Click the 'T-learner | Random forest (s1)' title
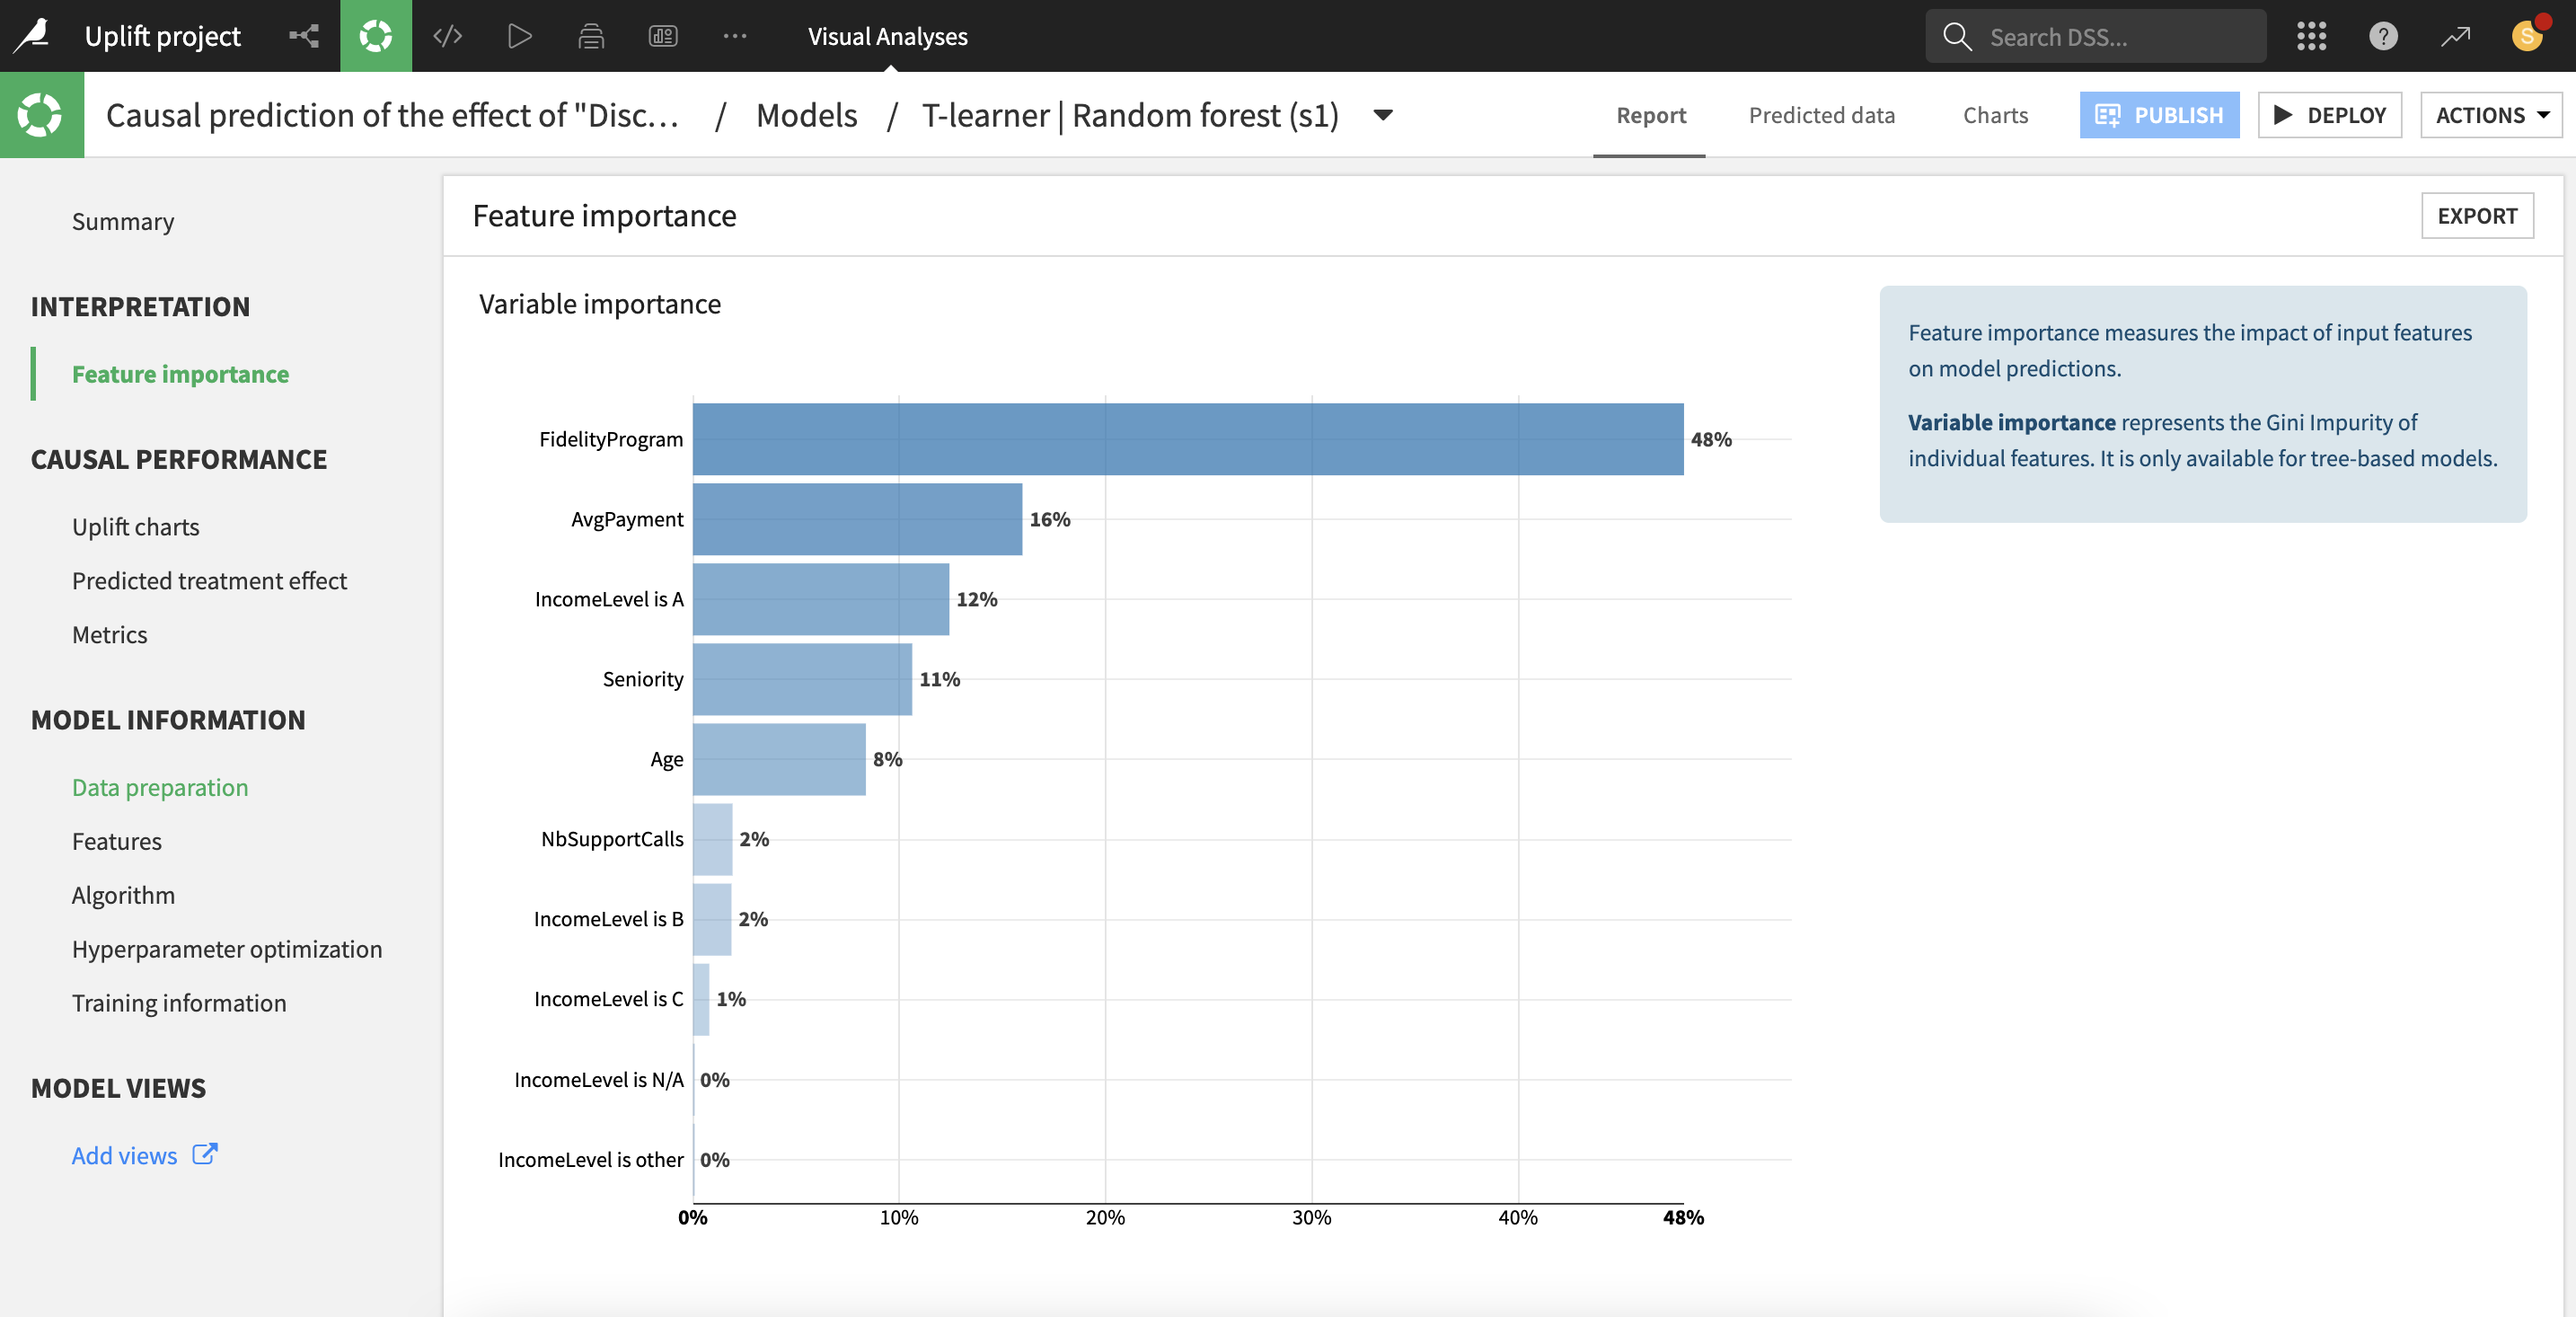Viewport: 2576px width, 1317px height. (1130, 115)
